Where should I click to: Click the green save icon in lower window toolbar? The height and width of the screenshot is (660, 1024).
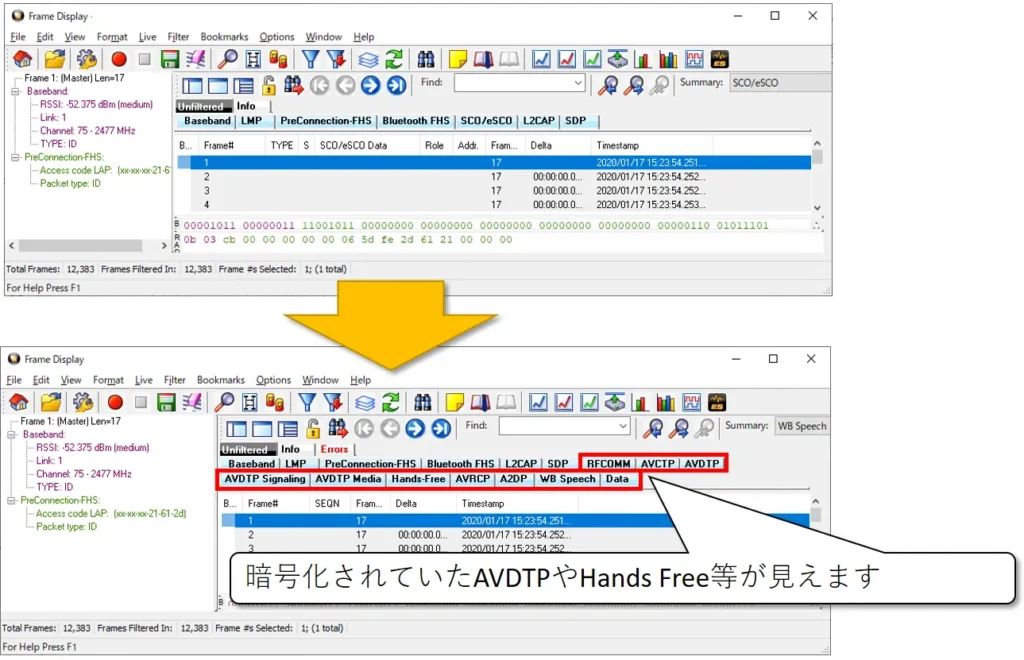click(x=166, y=402)
